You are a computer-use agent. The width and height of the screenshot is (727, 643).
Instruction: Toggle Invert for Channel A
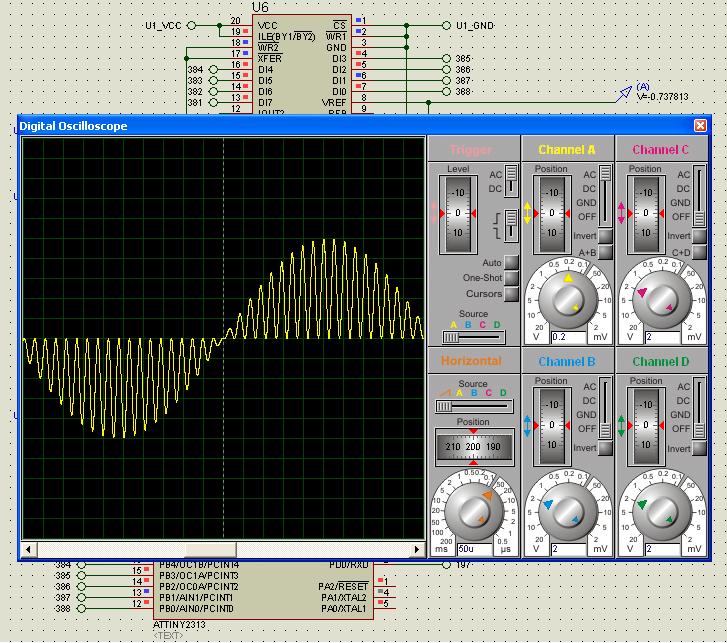606,236
